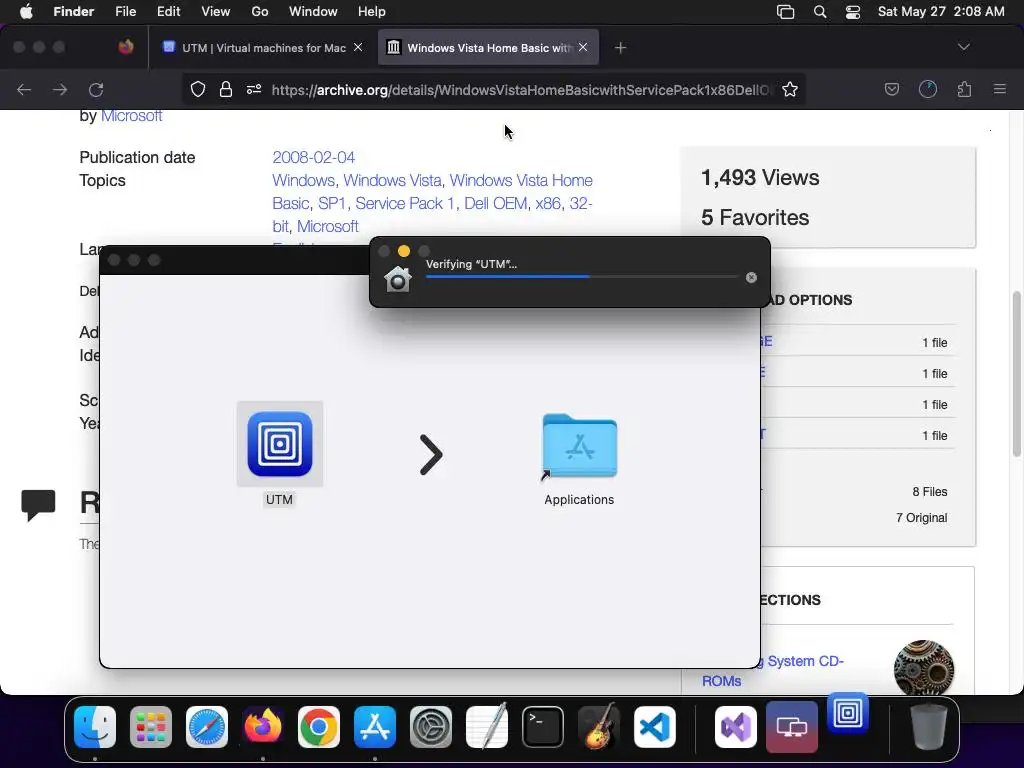Image resolution: width=1024 pixels, height=768 pixels.
Task: Open the Dell OEM topic link
Action: tap(496, 203)
